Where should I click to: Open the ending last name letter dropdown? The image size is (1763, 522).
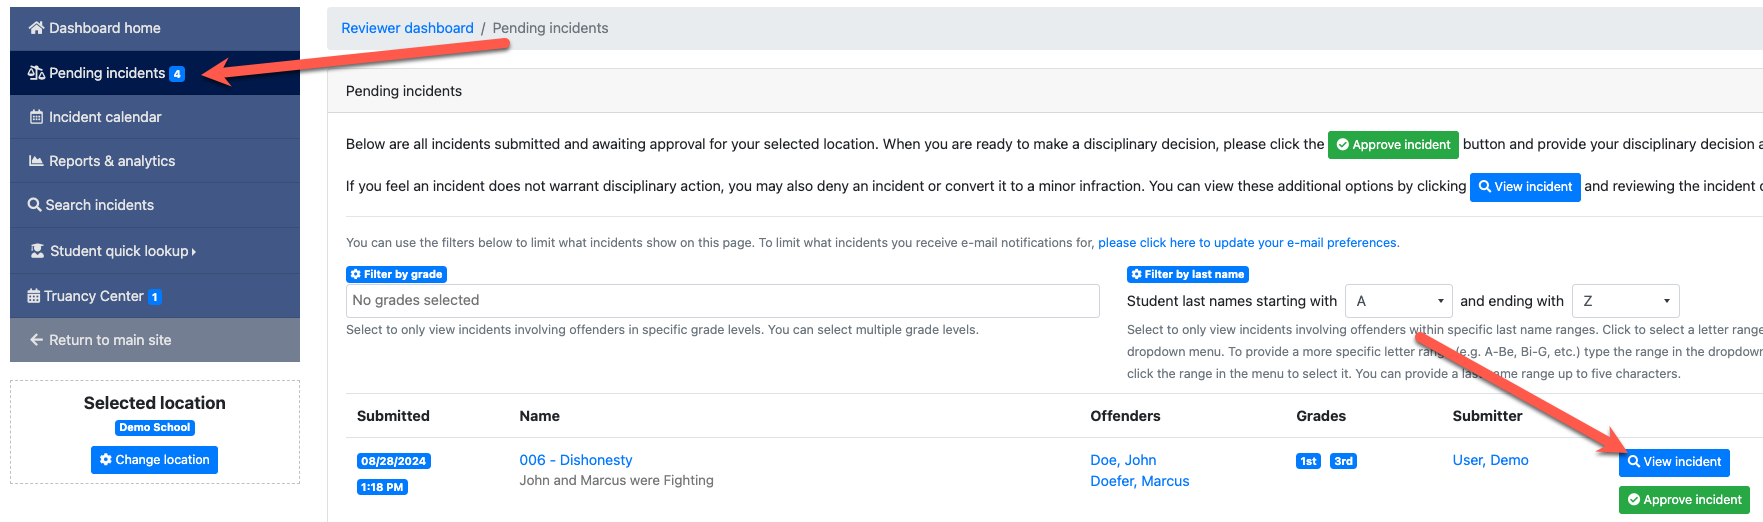click(x=1625, y=301)
